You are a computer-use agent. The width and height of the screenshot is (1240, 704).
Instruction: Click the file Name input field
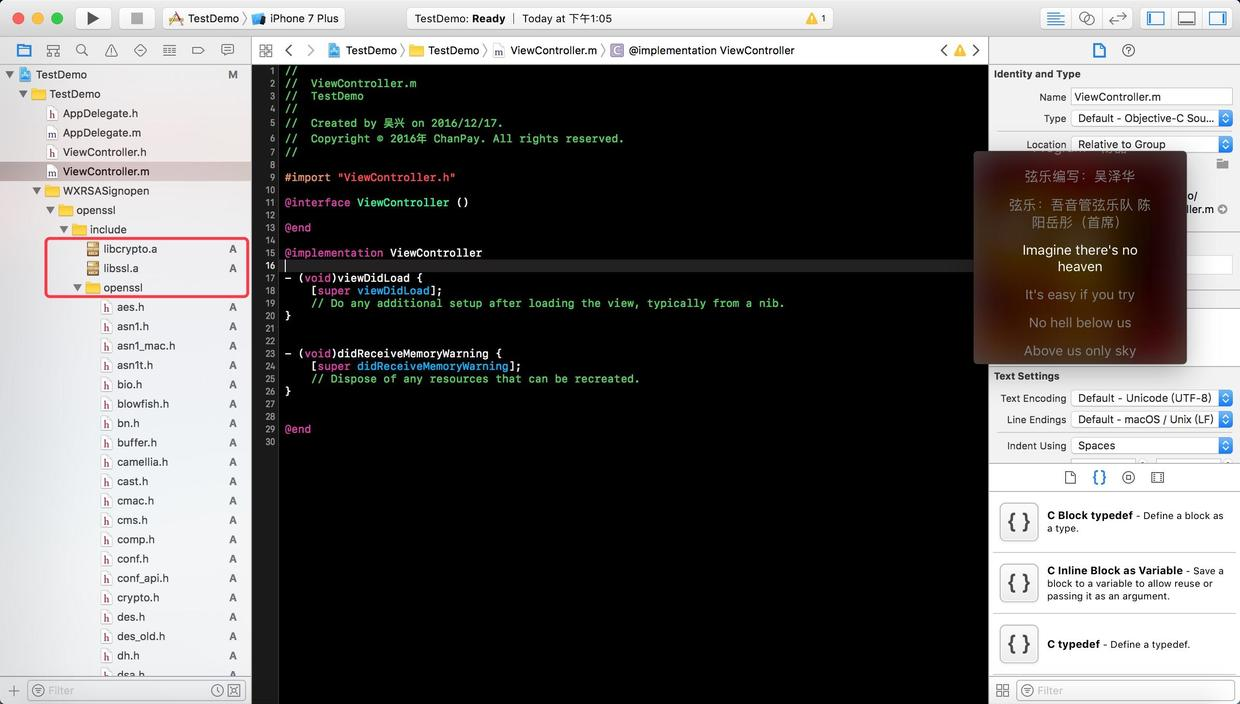pyautogui.click(x=1151, y=97)
